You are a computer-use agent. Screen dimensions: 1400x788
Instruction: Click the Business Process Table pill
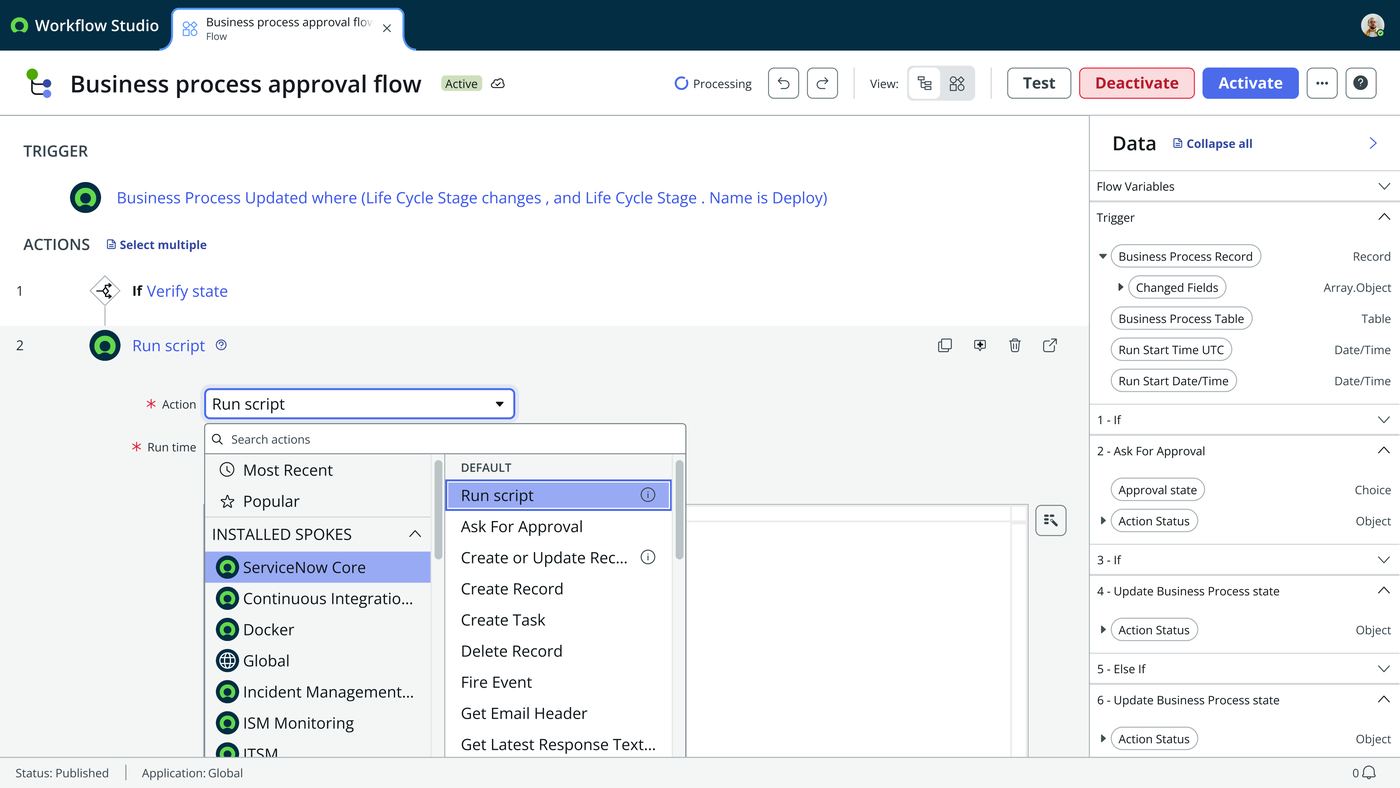click(1181, 319)
